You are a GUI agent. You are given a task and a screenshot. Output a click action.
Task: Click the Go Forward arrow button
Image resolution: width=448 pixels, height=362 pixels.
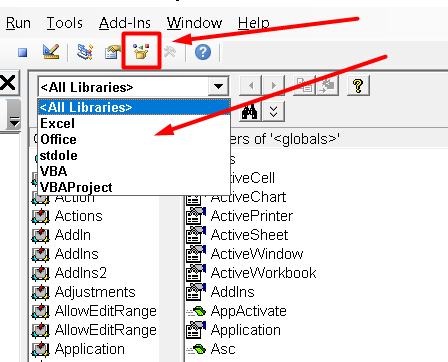[x=273, y=86]
